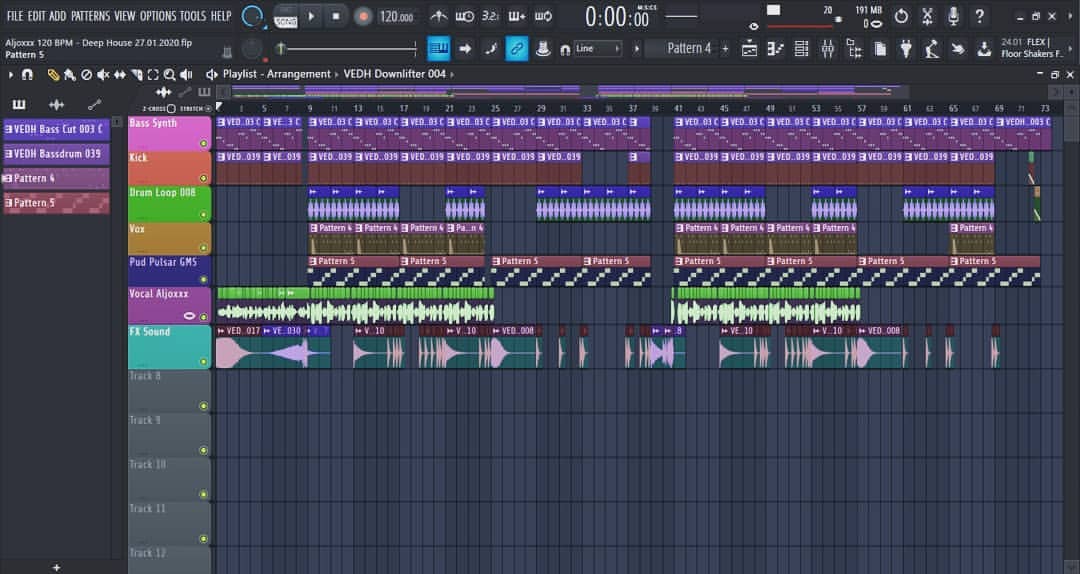
Task: Open the help question mark icon
Action: click(x=979, y=16)
